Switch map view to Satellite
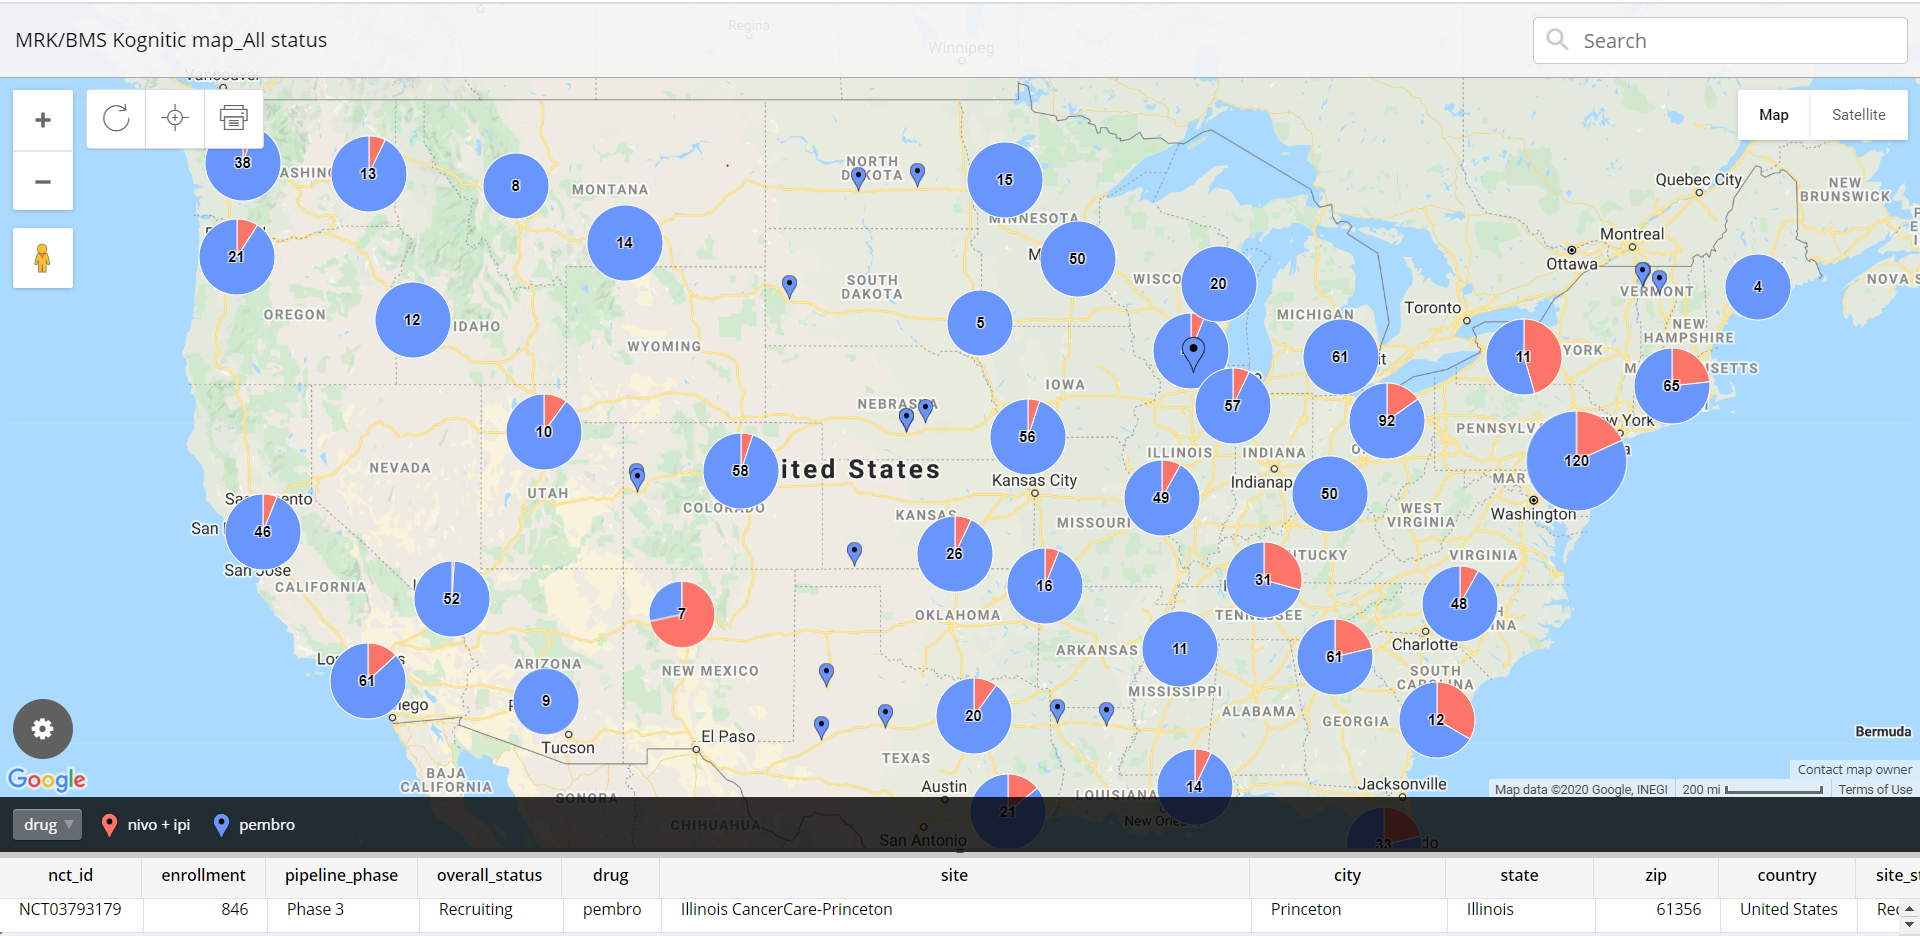 coord(1857,114)
